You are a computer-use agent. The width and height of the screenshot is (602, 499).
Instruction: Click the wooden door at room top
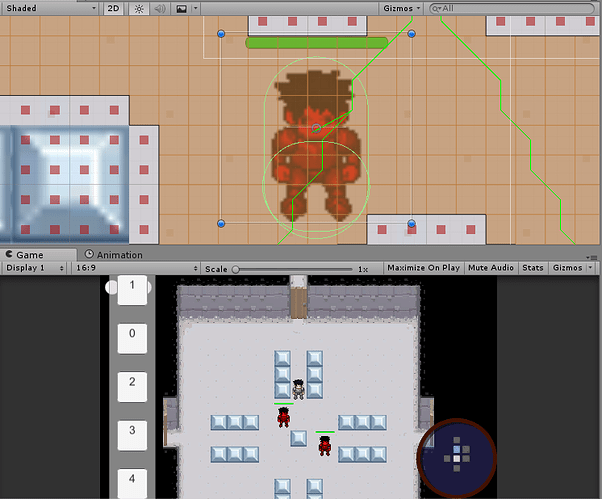click(298, 303)
